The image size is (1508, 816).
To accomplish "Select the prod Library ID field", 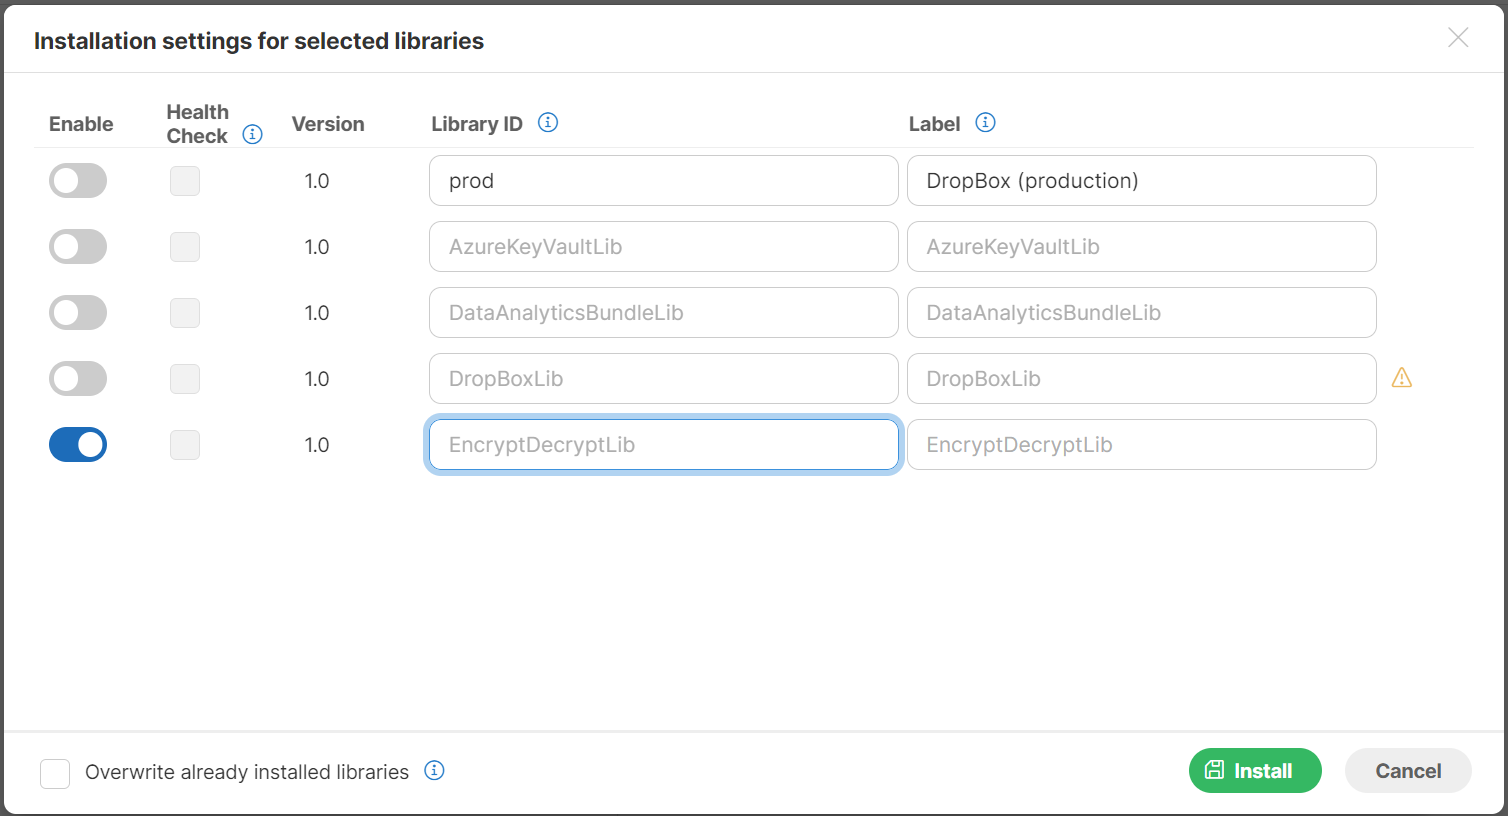I will click(x=663, y=180).
